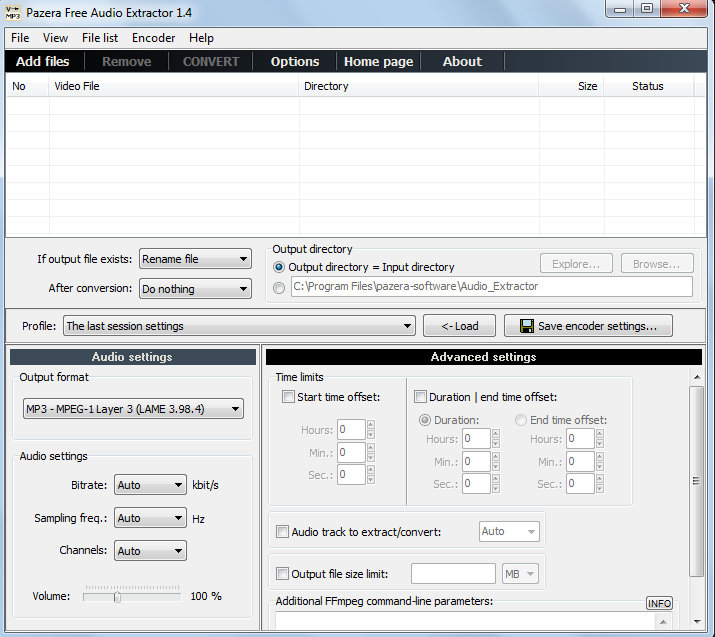Click the CONVERT toolbar button

pos(211,62)
